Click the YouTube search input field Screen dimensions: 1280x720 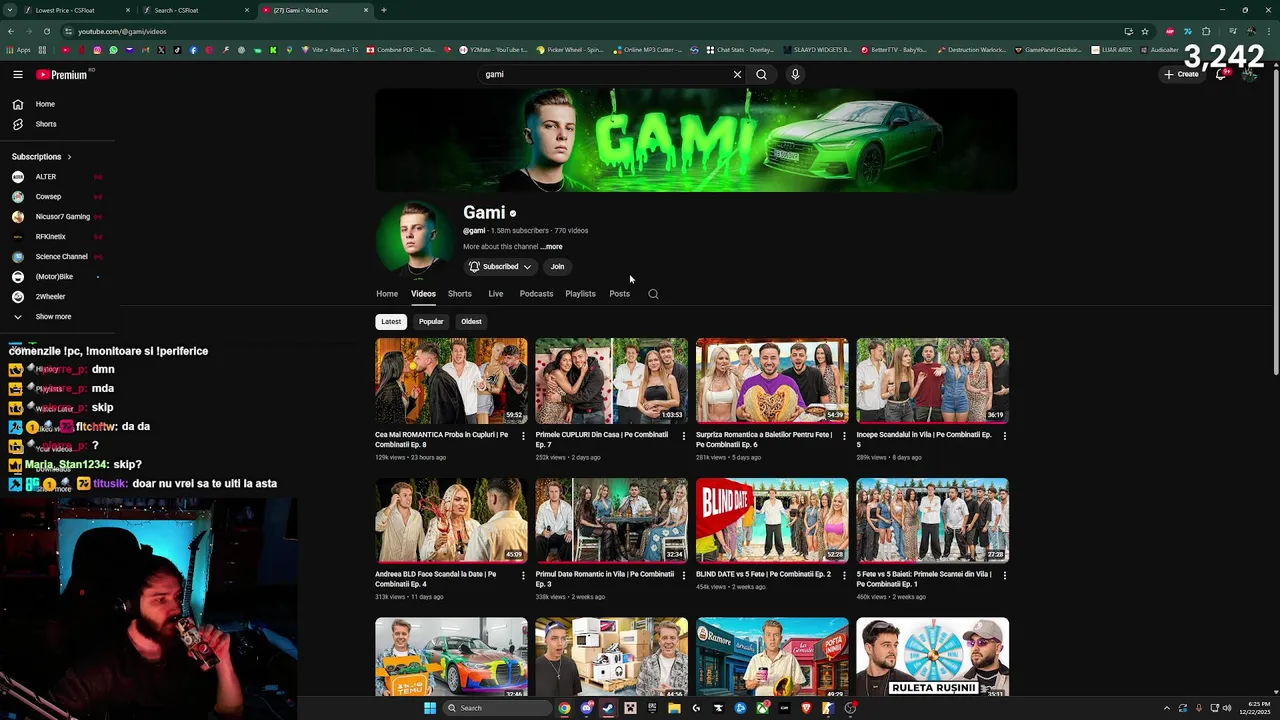click(605, 74)
